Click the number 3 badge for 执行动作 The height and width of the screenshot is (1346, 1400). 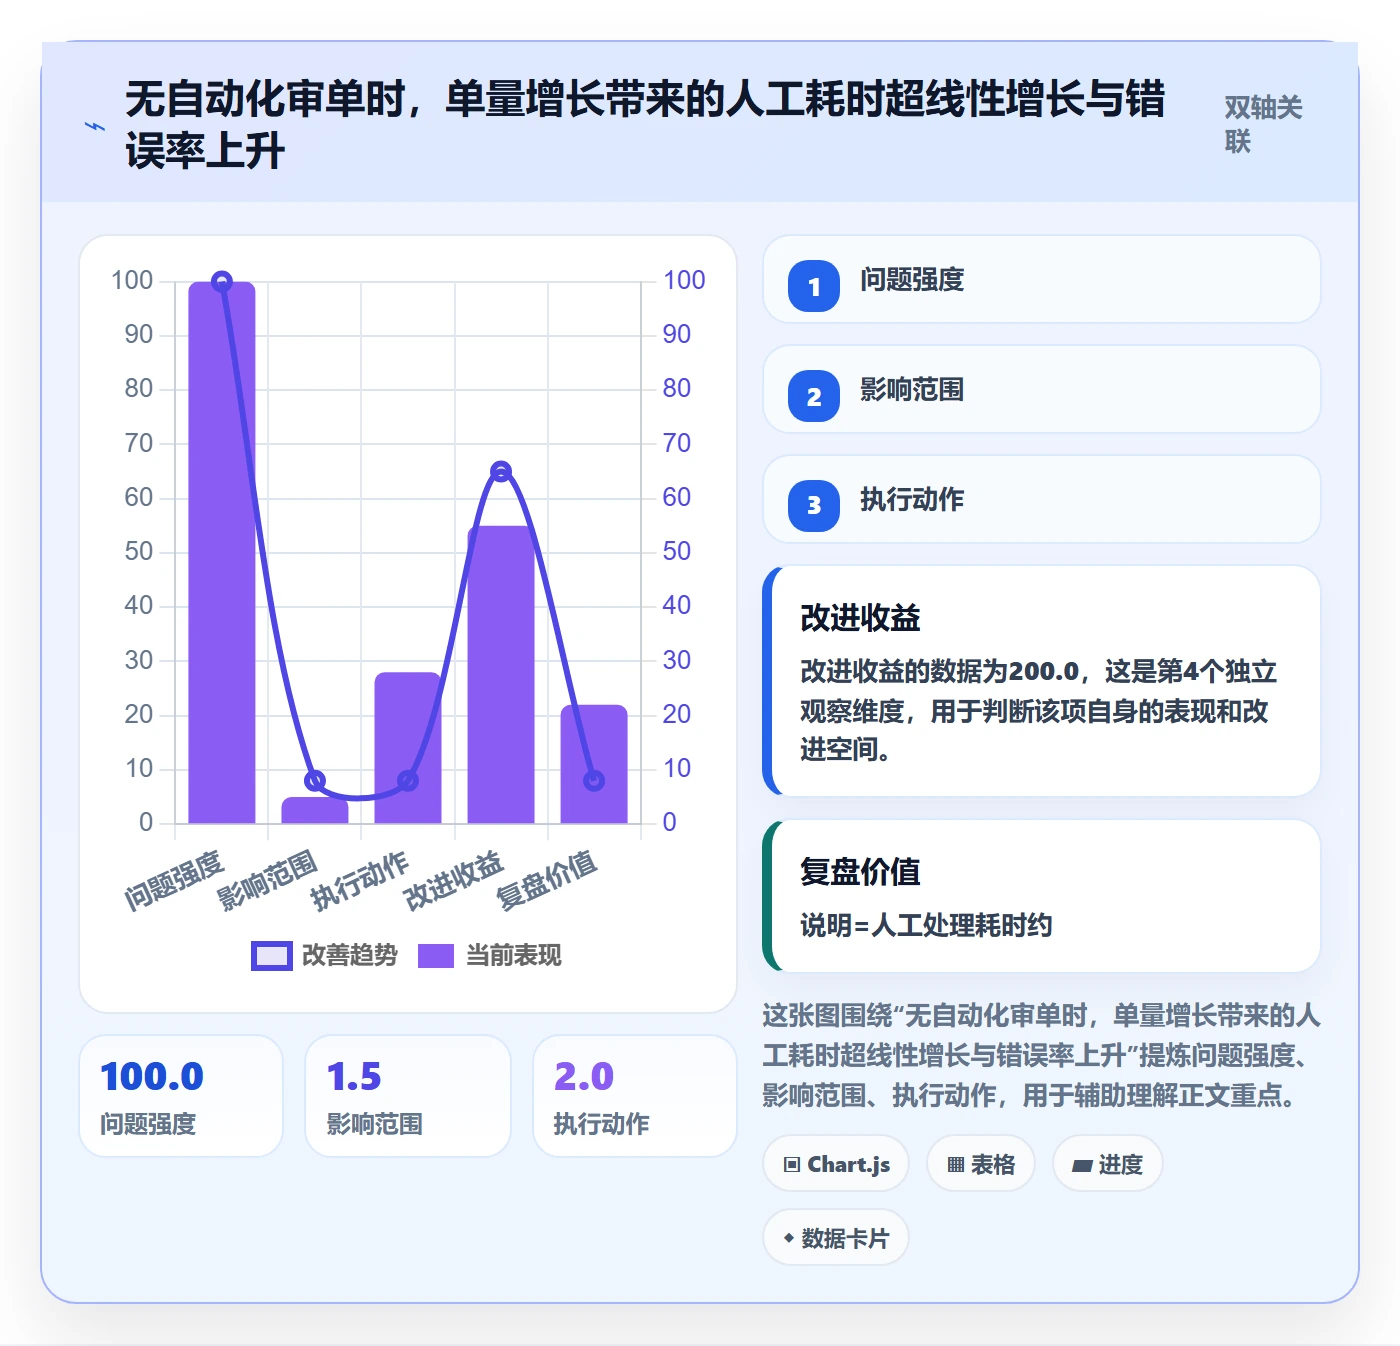[814, 506]
